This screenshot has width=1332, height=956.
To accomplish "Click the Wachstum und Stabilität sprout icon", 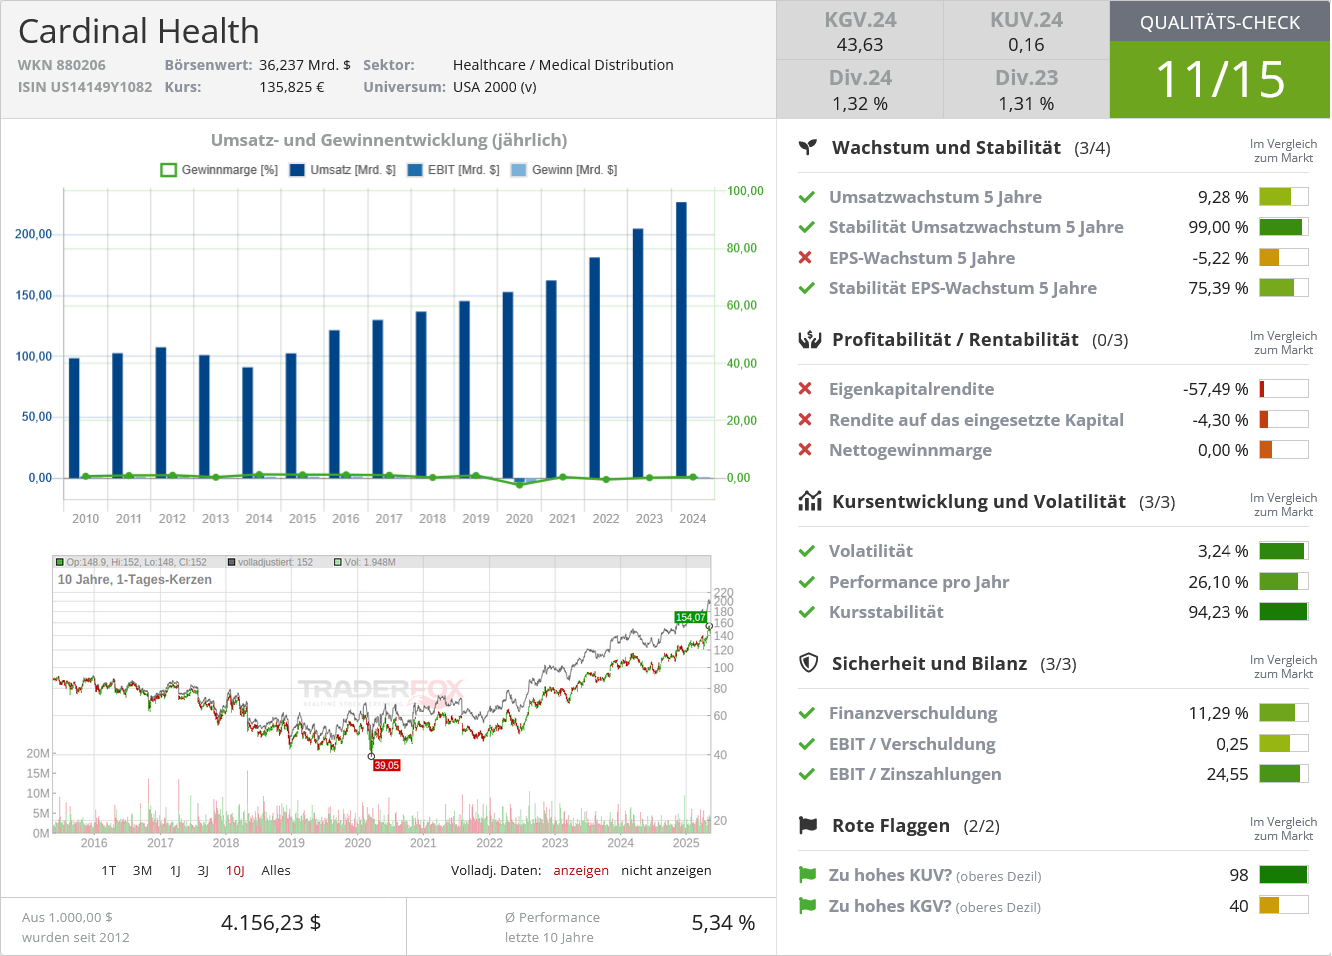I will tap(808, 148).
